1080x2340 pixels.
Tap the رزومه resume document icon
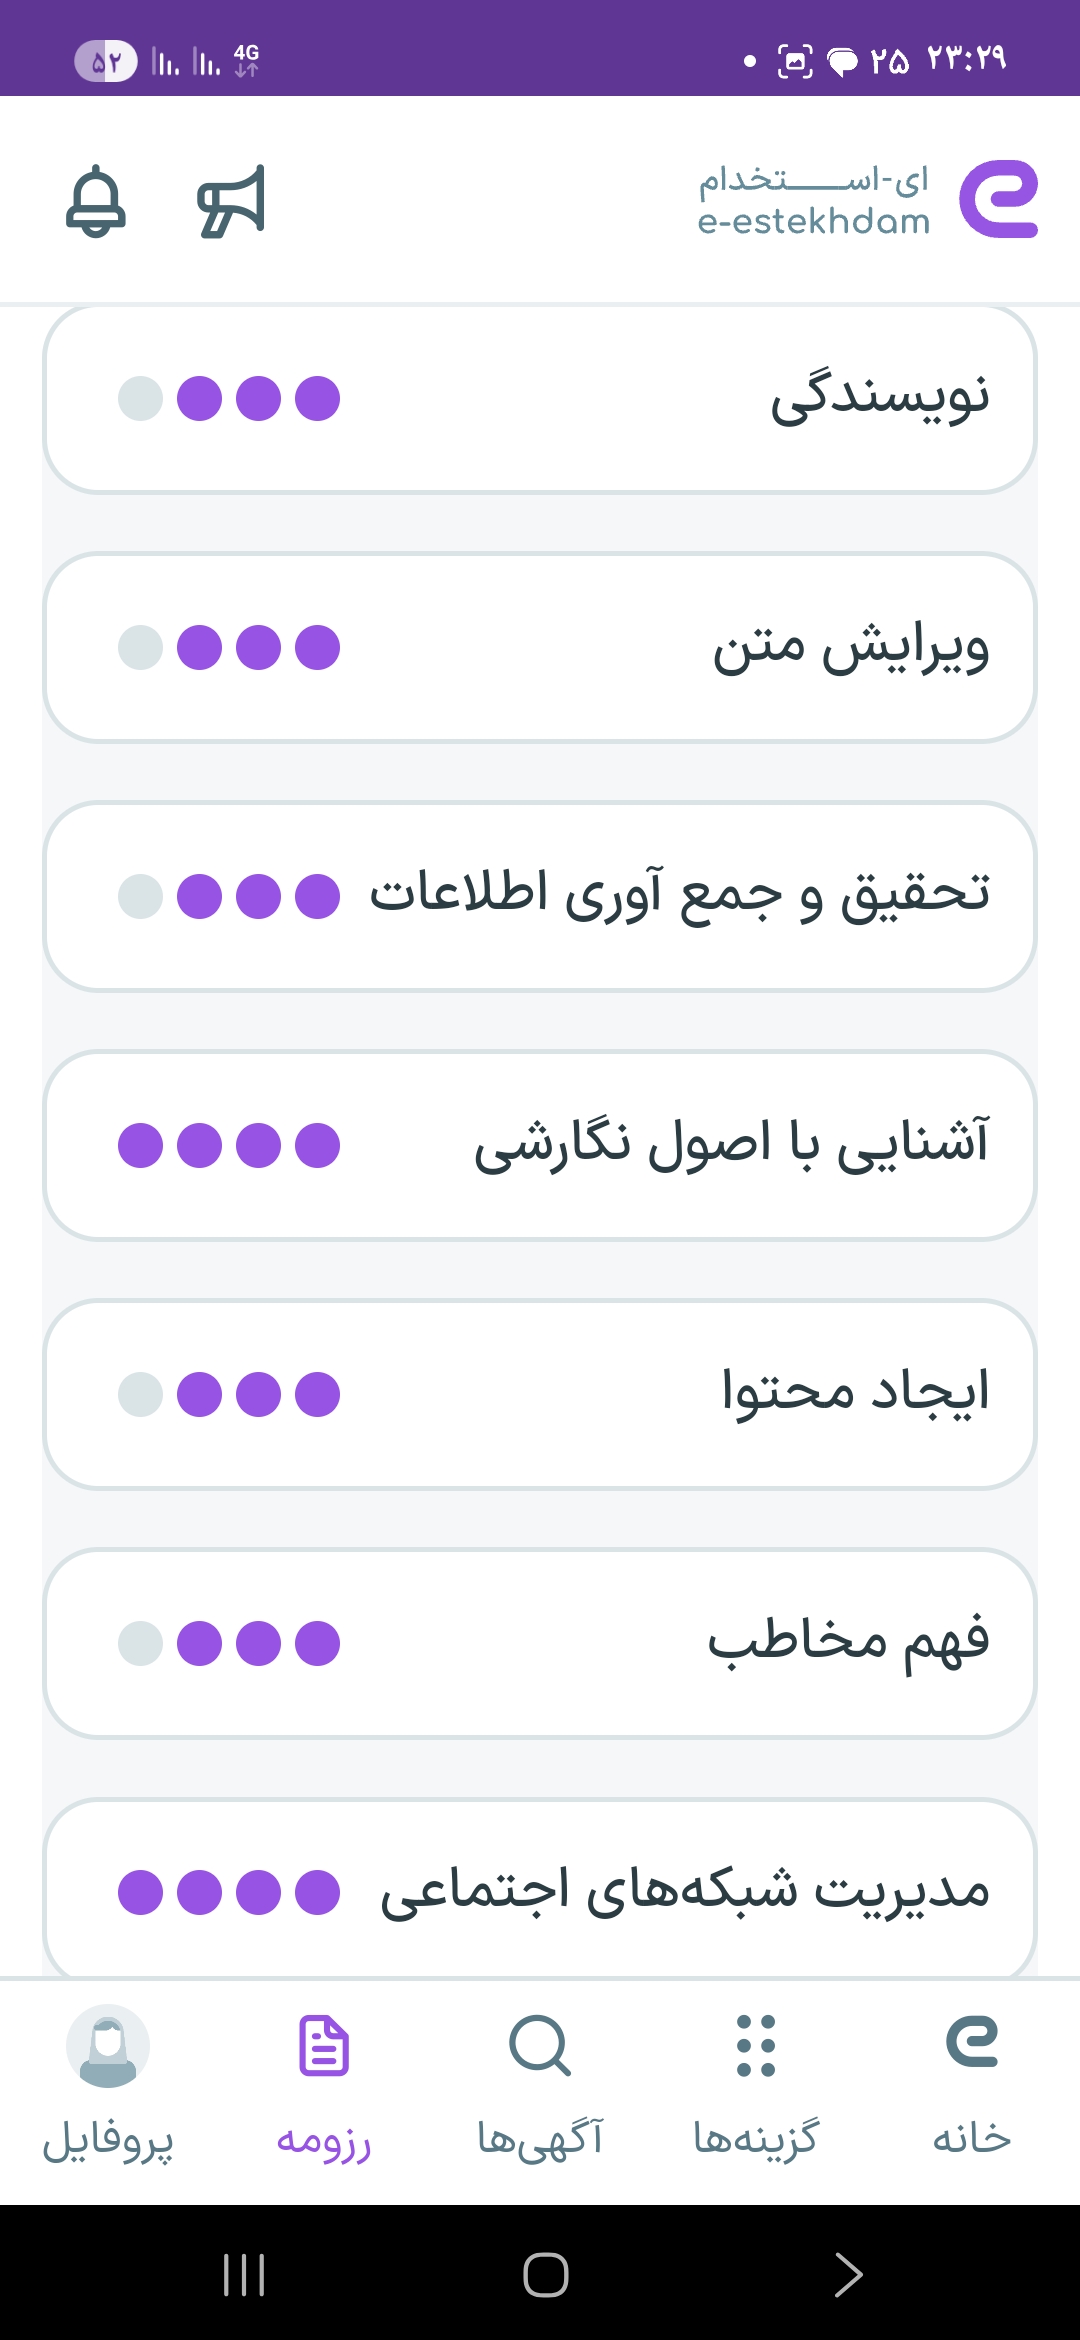(324, 2047)
